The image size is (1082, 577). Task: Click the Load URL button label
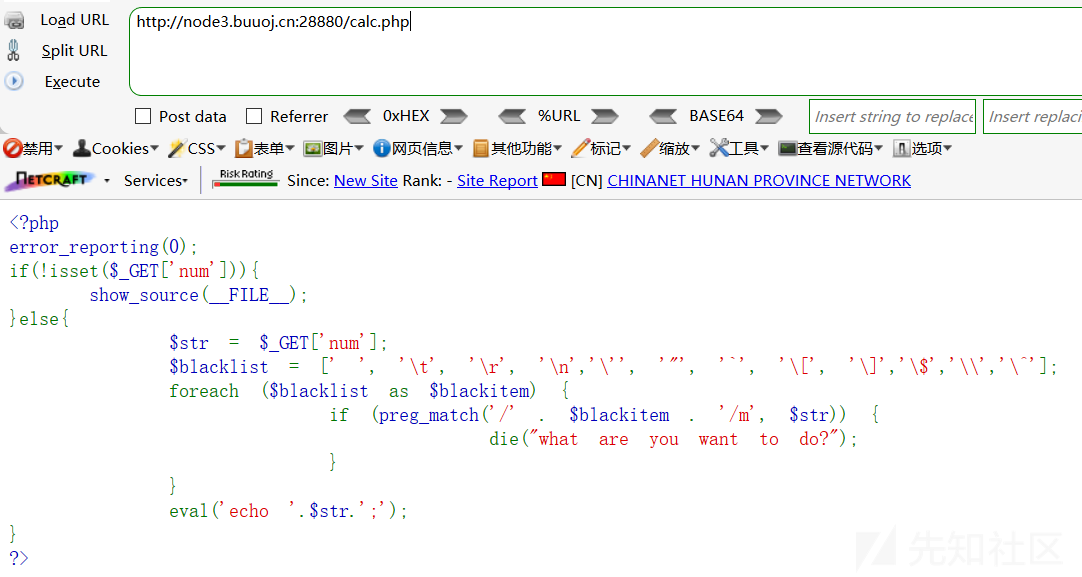(x=75, y=20)
